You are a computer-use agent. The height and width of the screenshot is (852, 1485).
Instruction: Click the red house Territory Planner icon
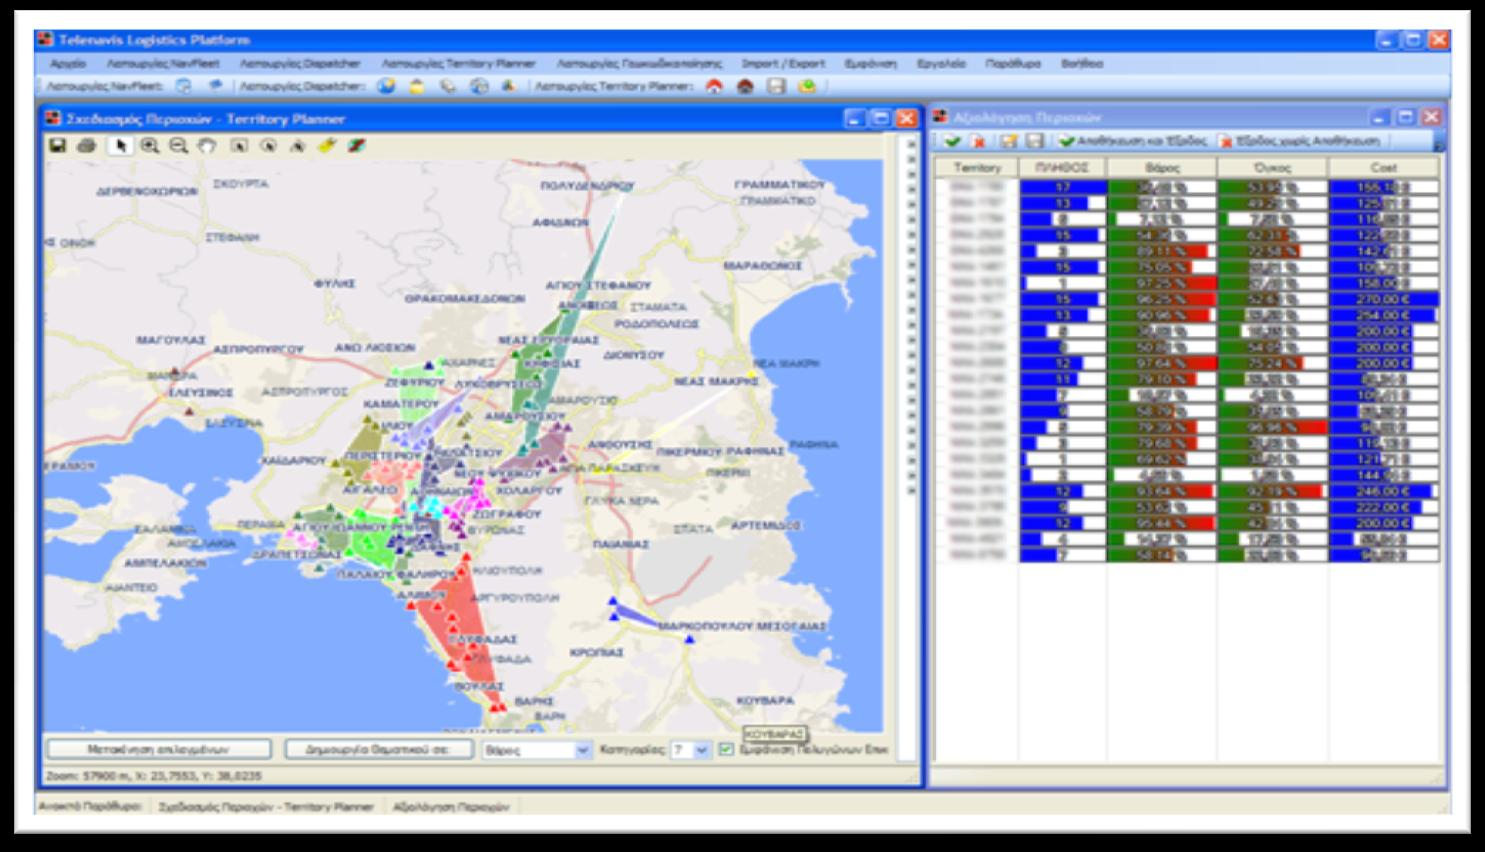click(x=714, y=87)
